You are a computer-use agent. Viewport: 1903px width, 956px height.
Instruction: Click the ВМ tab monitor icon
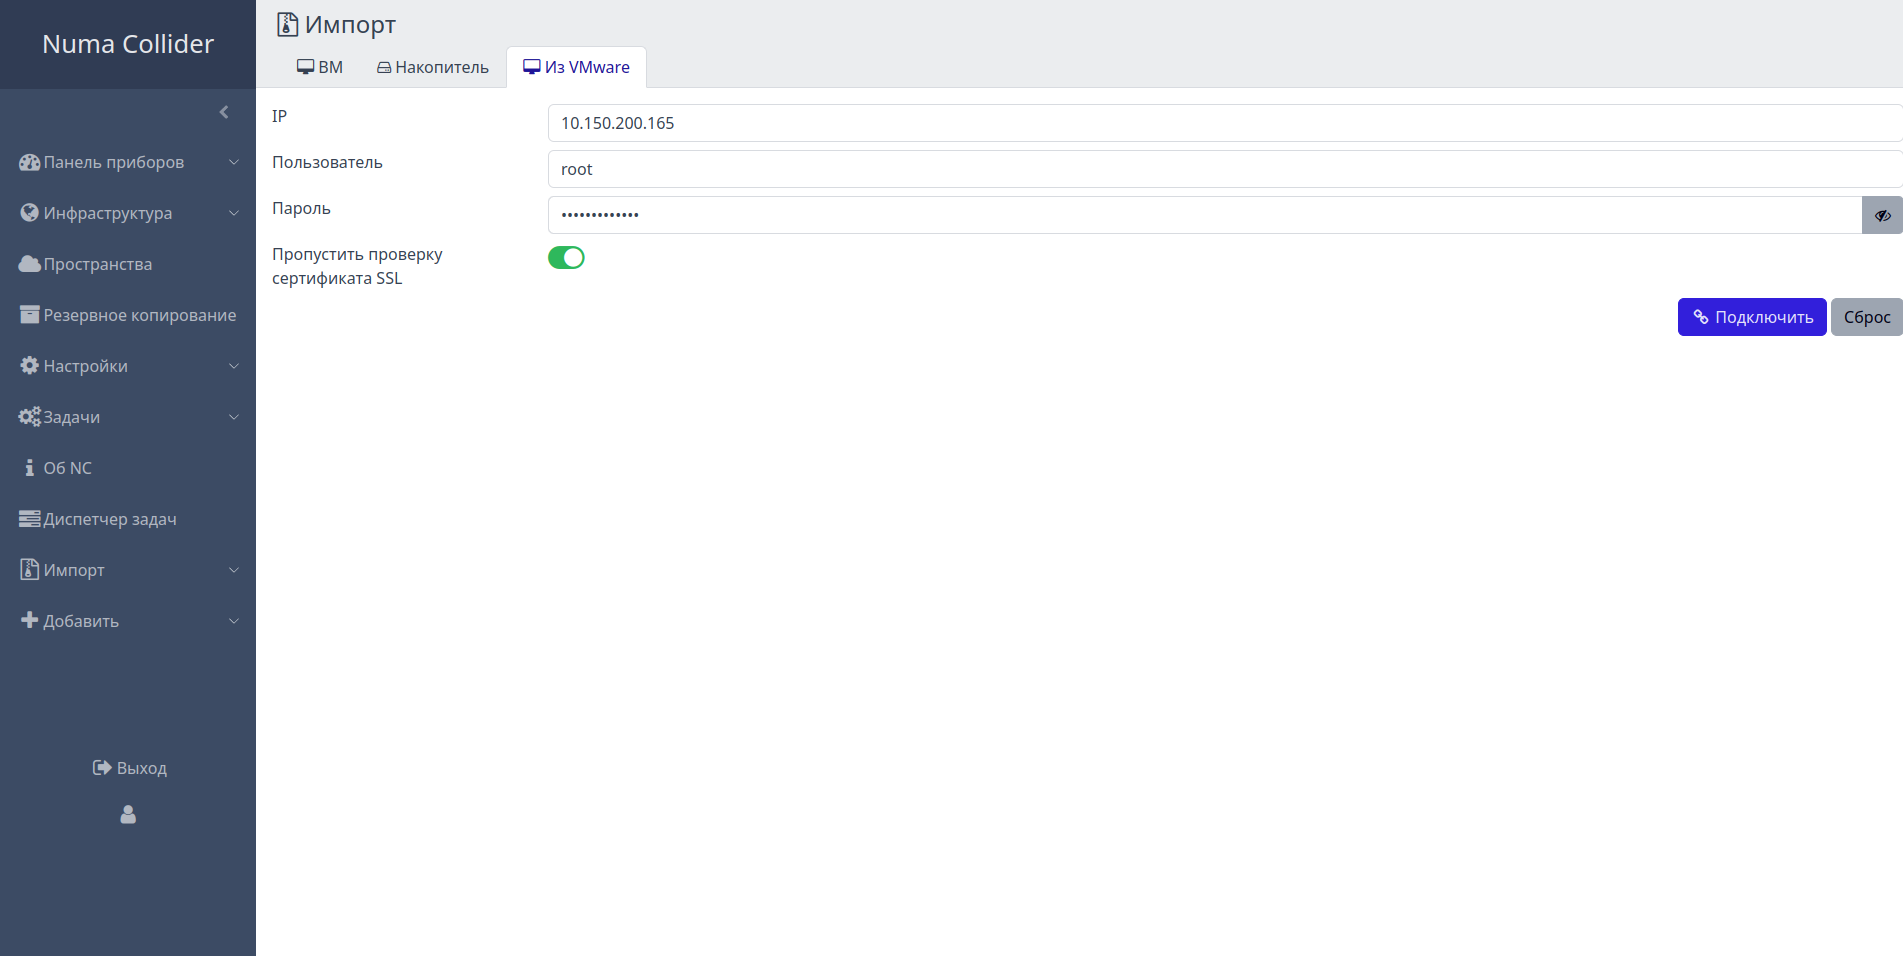click(306, 67)
